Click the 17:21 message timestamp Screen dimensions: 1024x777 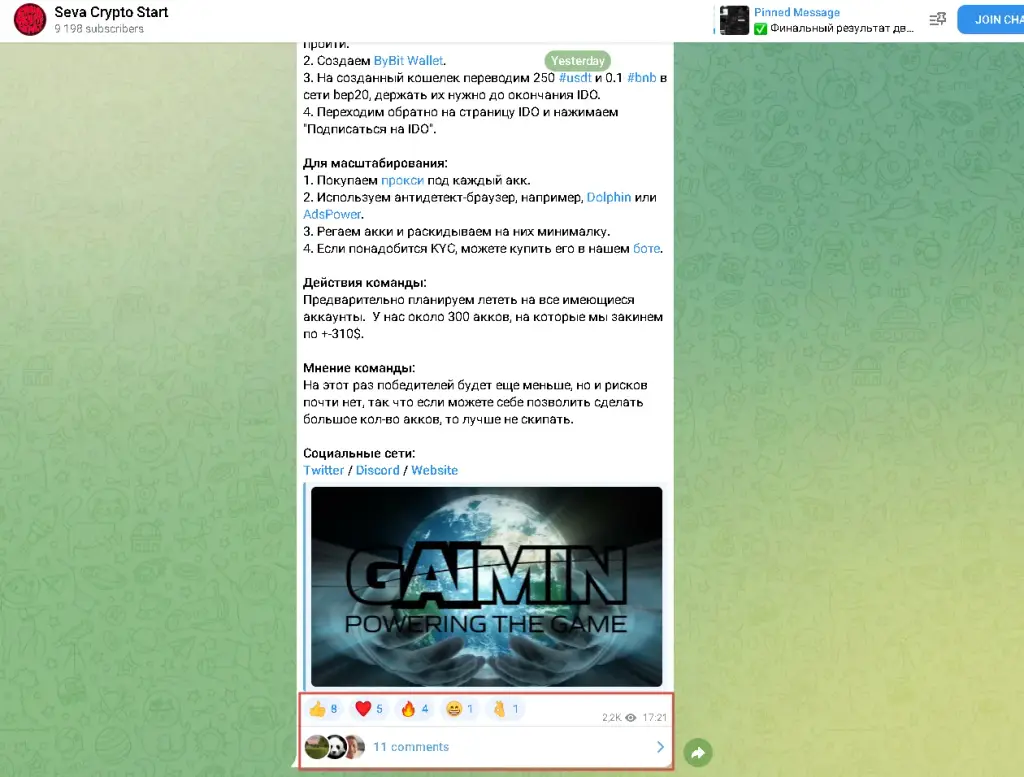click(x=654, y=718)
